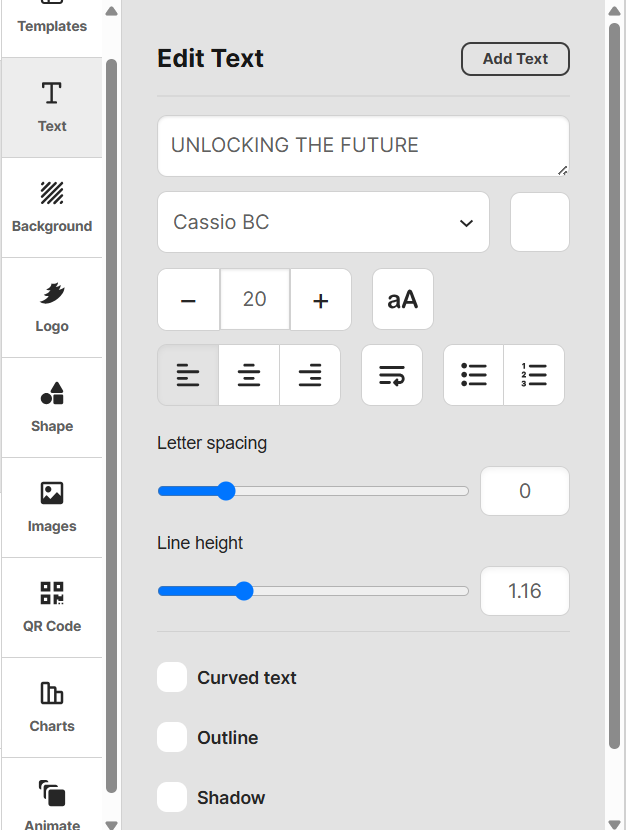
Task: Open the QR Code sidebar section
Action: tap(52, 608)
